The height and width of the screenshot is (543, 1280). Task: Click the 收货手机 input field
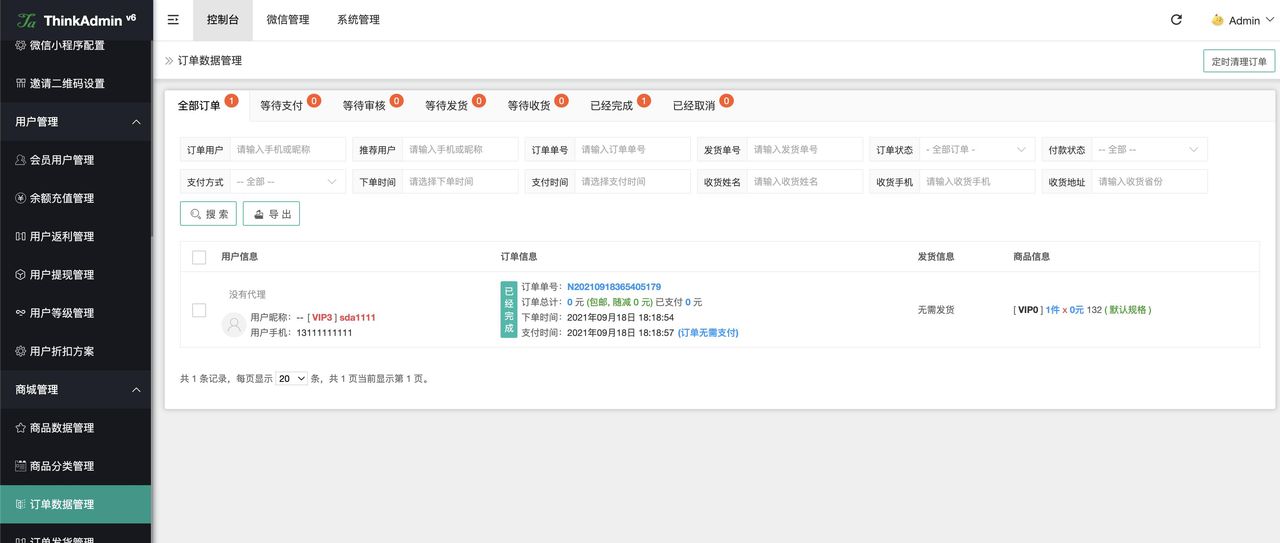pyautogui.click(x=977, y=182)
